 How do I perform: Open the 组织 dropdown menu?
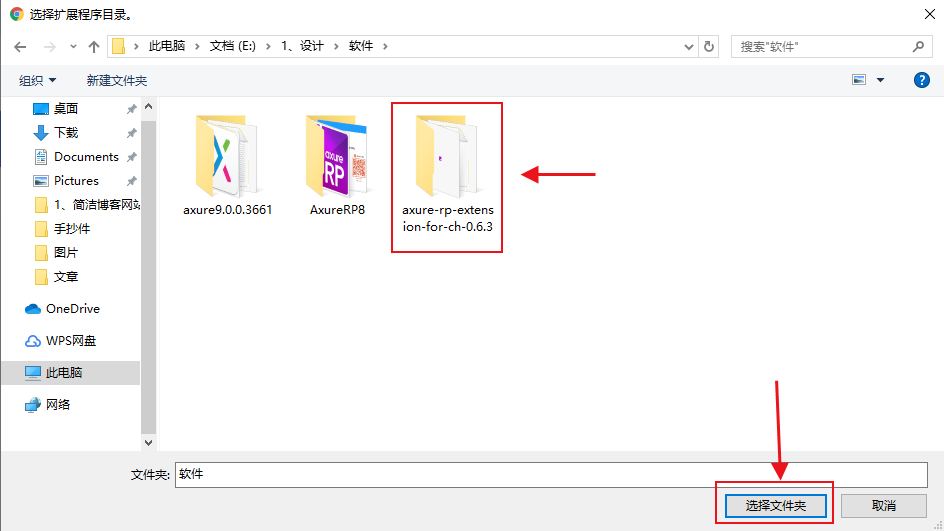(38, 80)
